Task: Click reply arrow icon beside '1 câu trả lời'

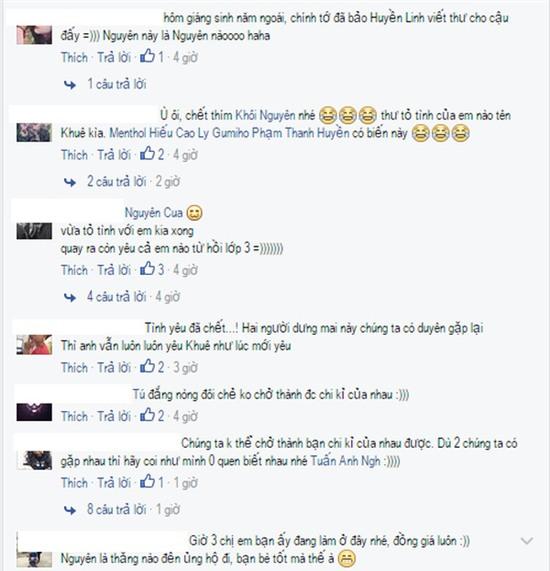Action: tap(70, 85)
